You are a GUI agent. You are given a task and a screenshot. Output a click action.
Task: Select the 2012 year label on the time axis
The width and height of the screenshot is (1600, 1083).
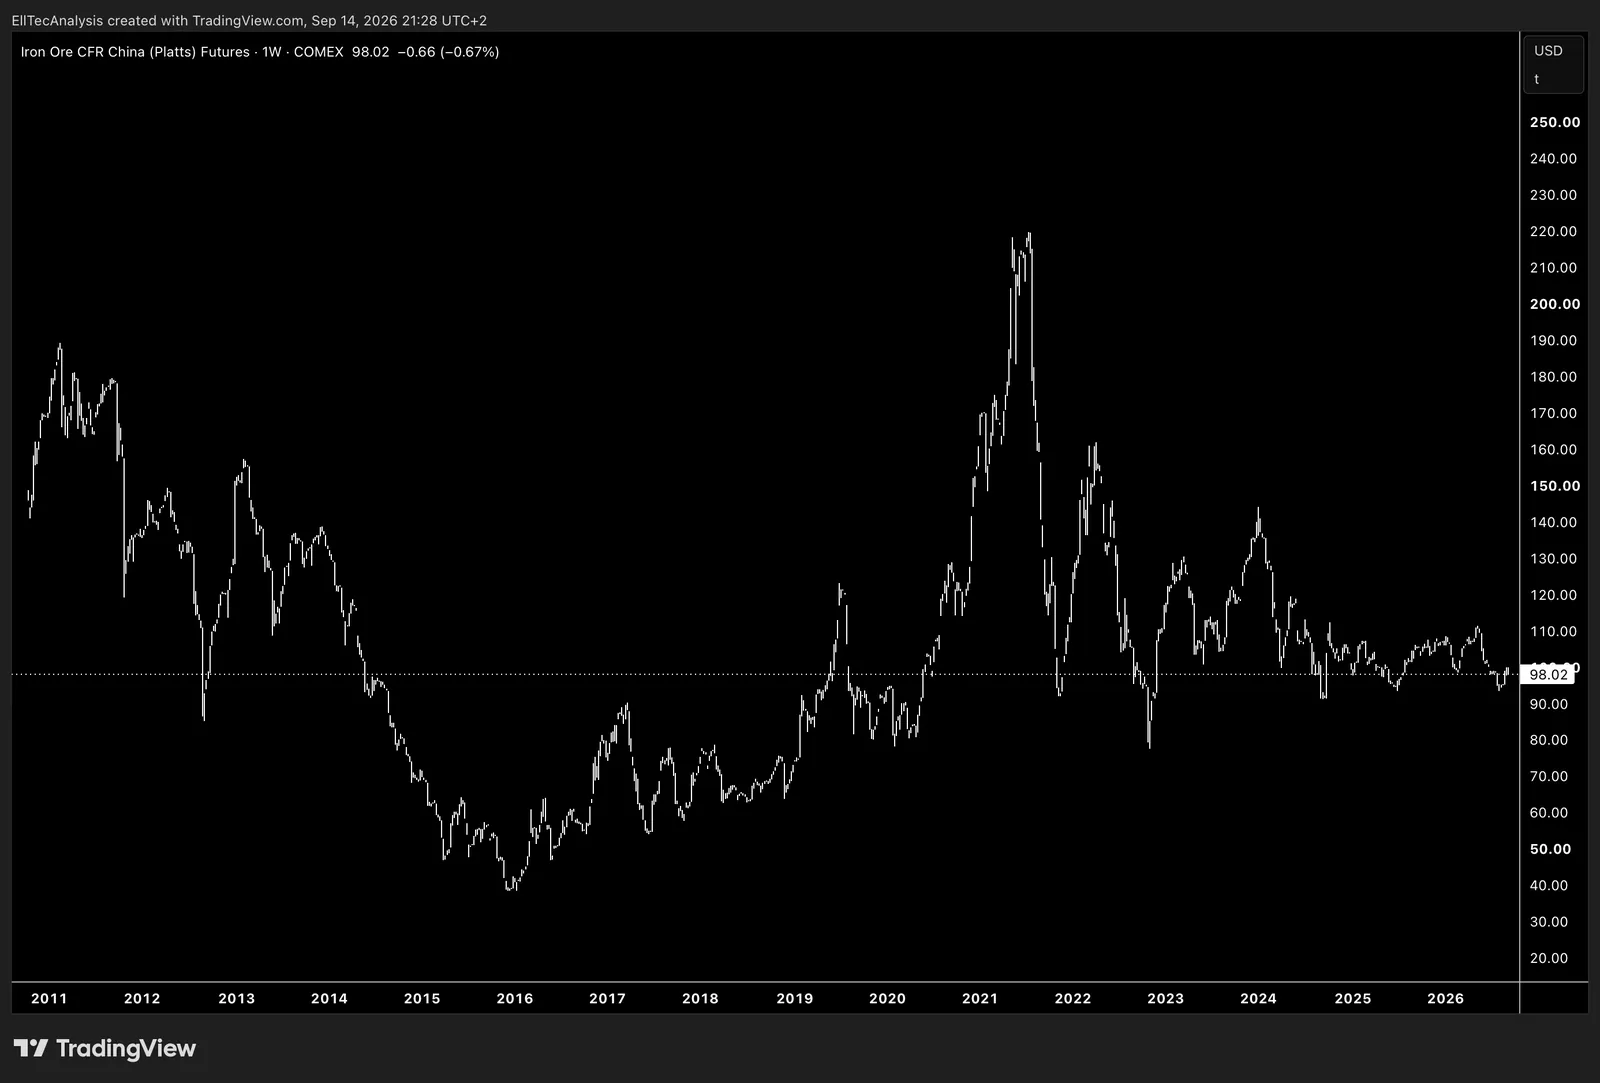point(142,998)
